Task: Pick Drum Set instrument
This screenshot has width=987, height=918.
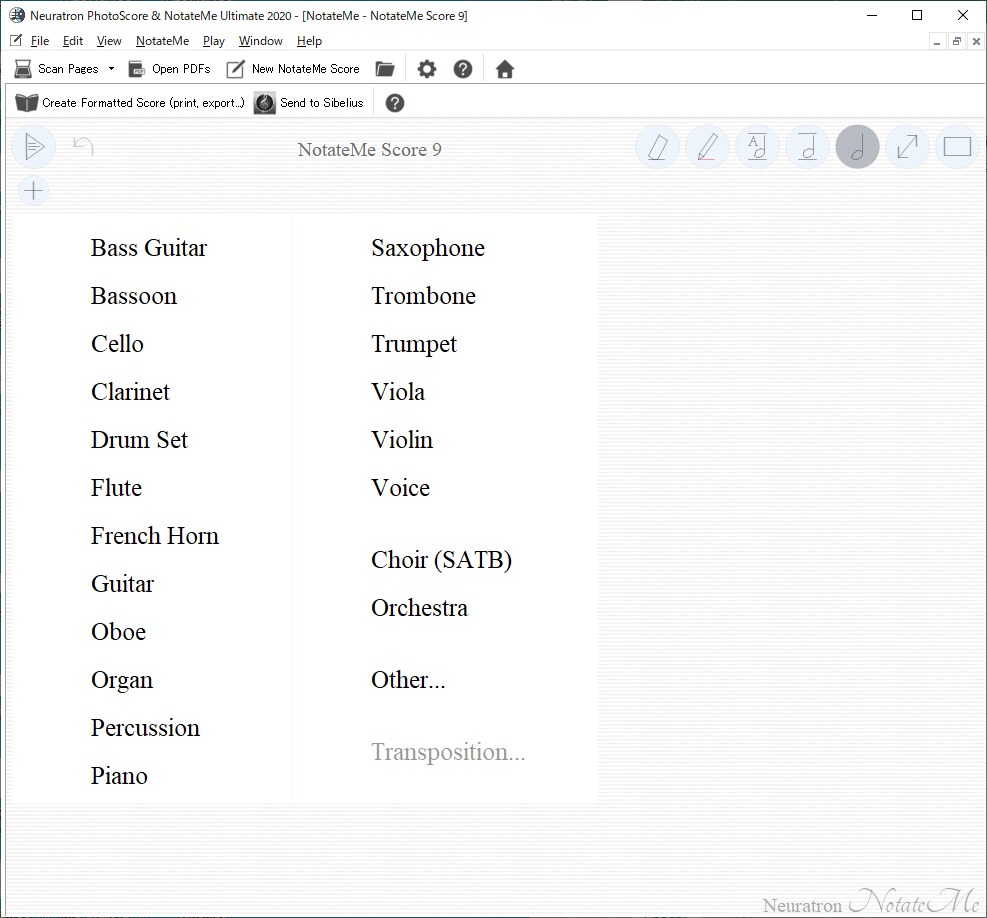Action: point(139,439)
